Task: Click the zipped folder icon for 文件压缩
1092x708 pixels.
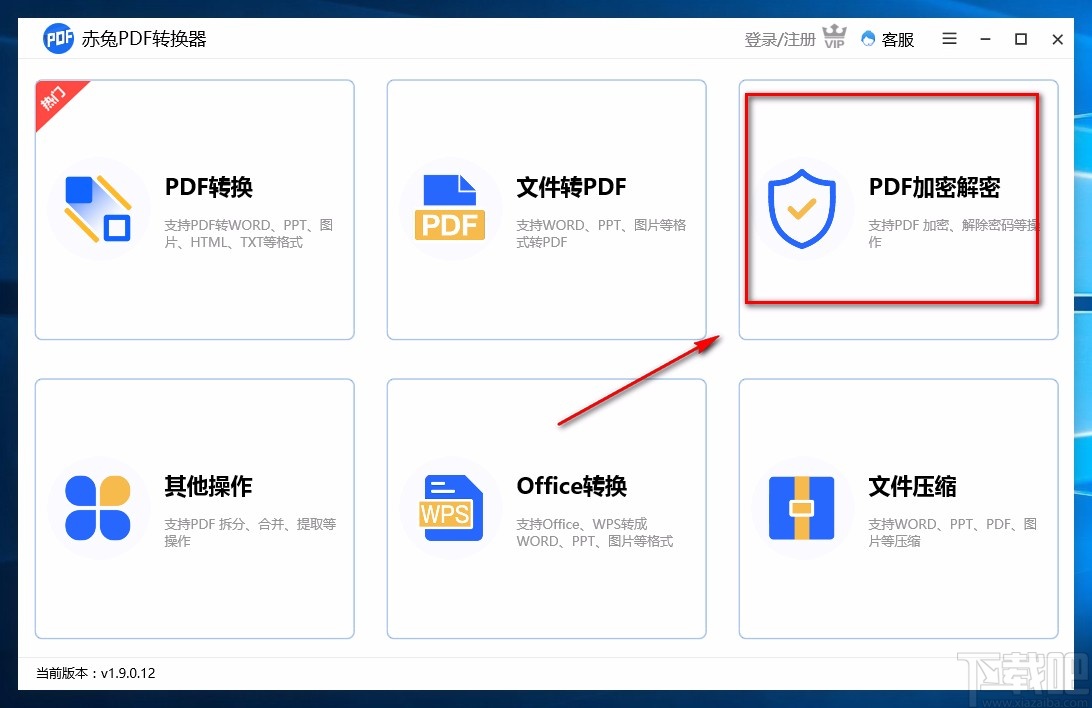Action: [802, 508]
